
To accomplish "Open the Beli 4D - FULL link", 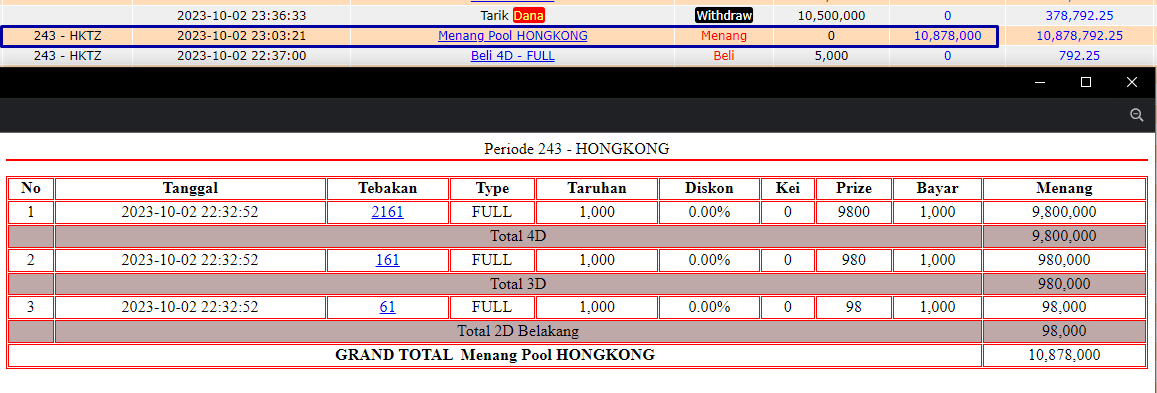I will point(513,55).
